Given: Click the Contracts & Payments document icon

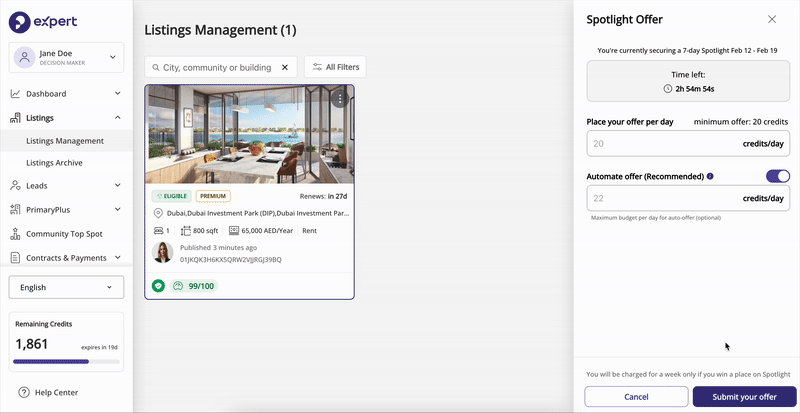Looking at the screenshot, I should tap(15, 258).
